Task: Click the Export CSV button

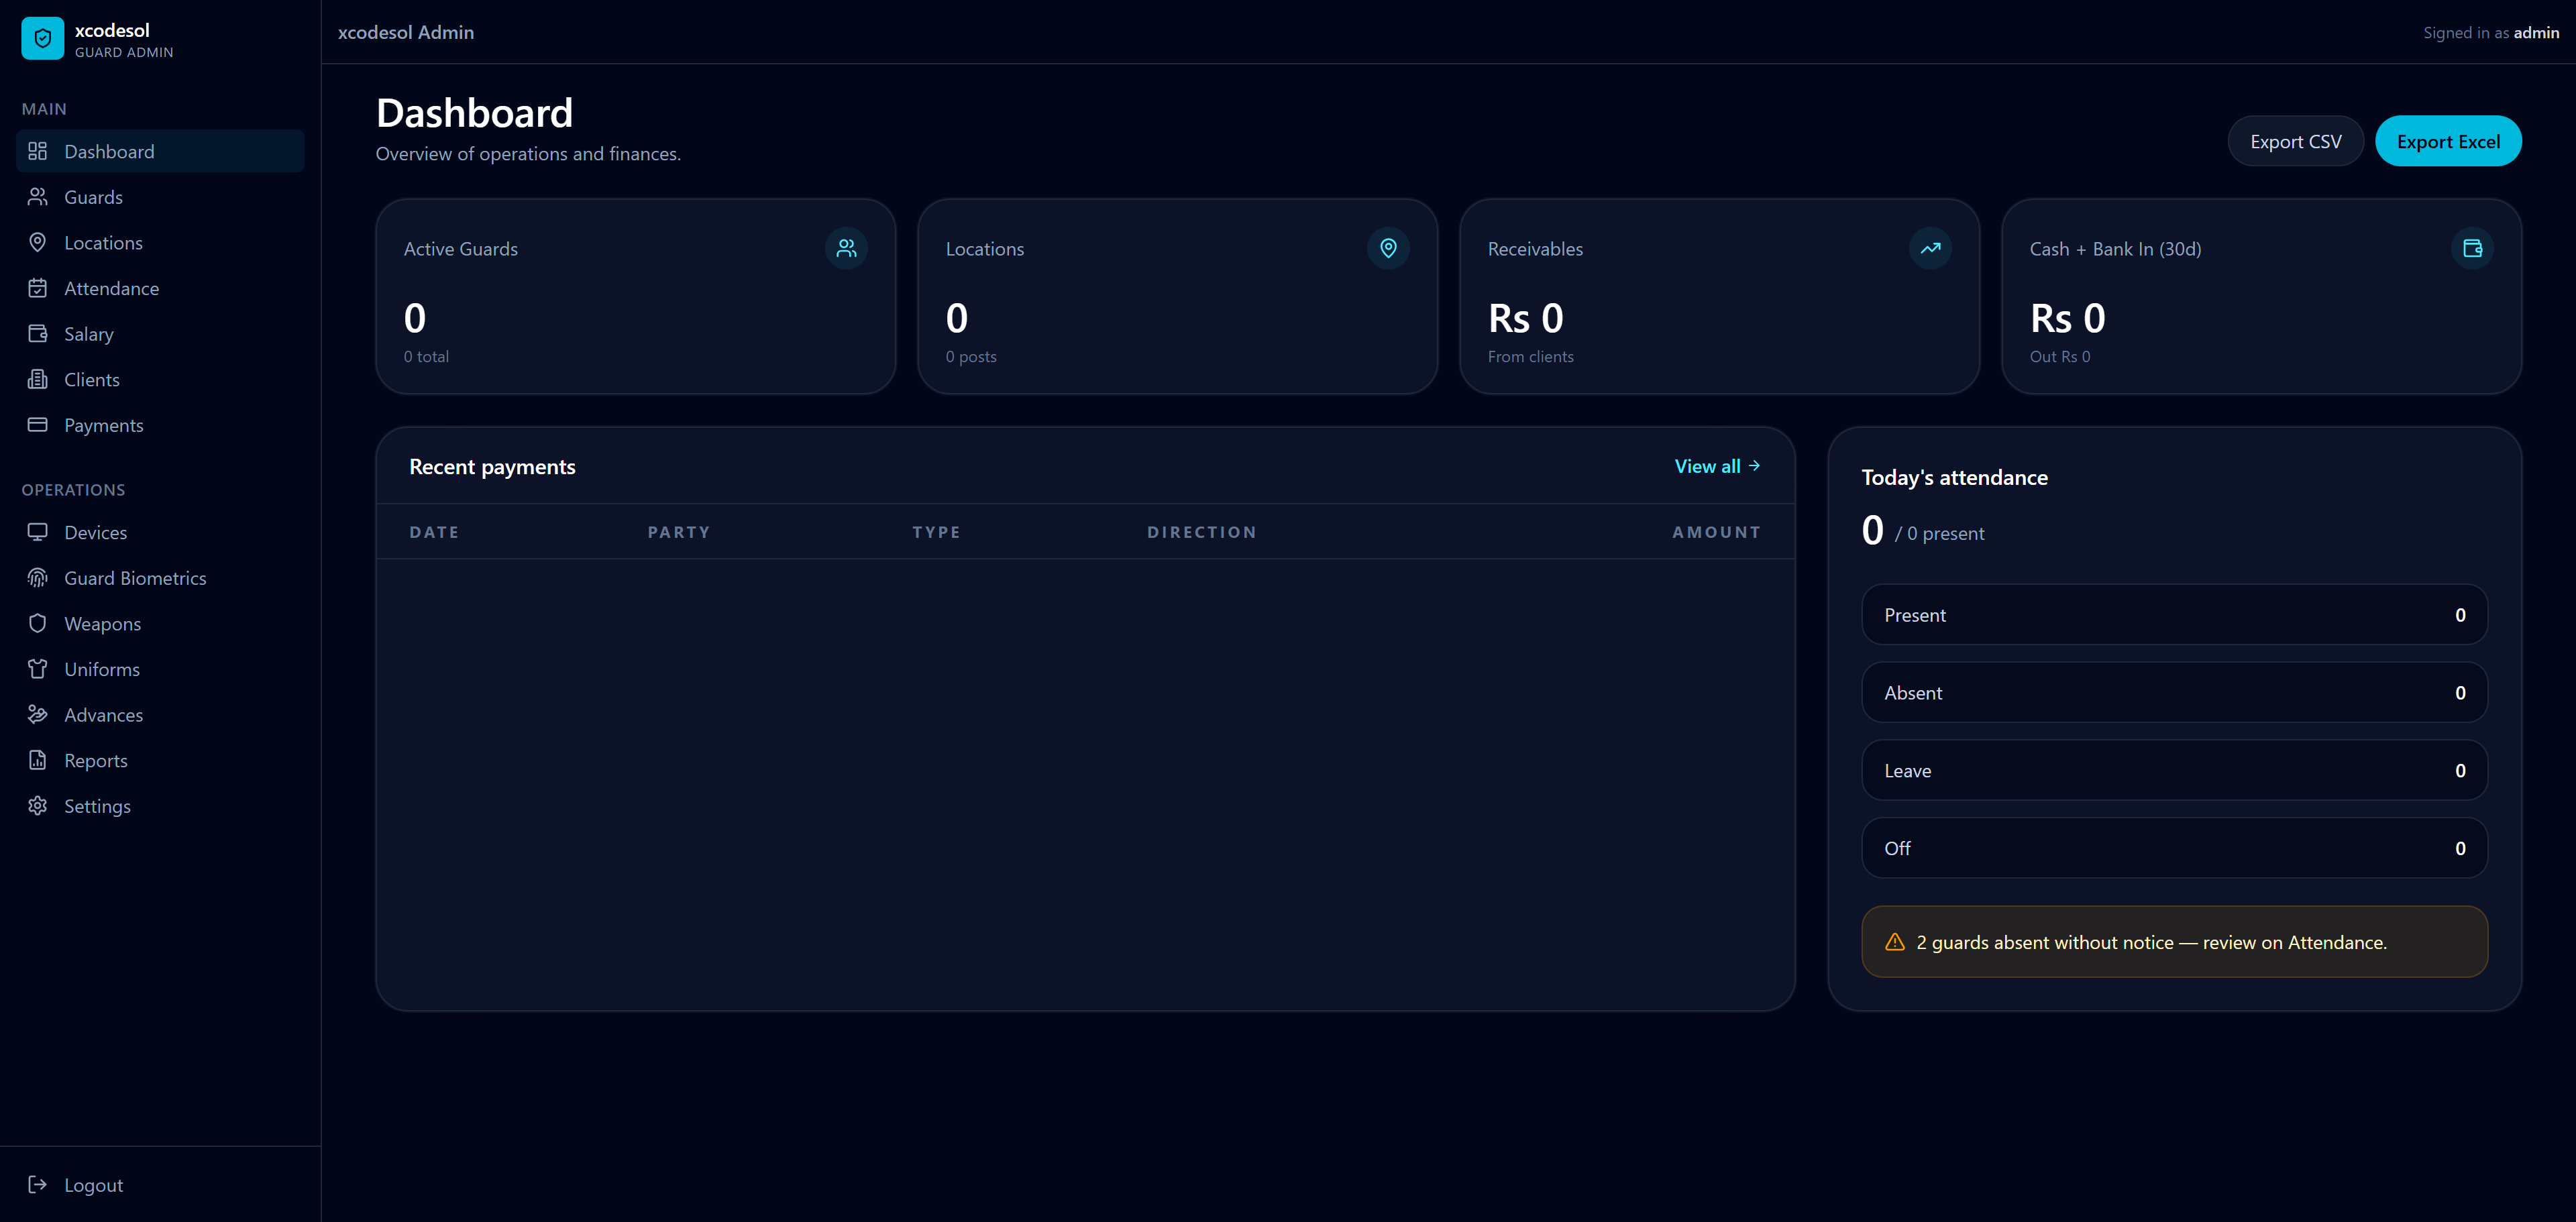Action: (2295, 141)
